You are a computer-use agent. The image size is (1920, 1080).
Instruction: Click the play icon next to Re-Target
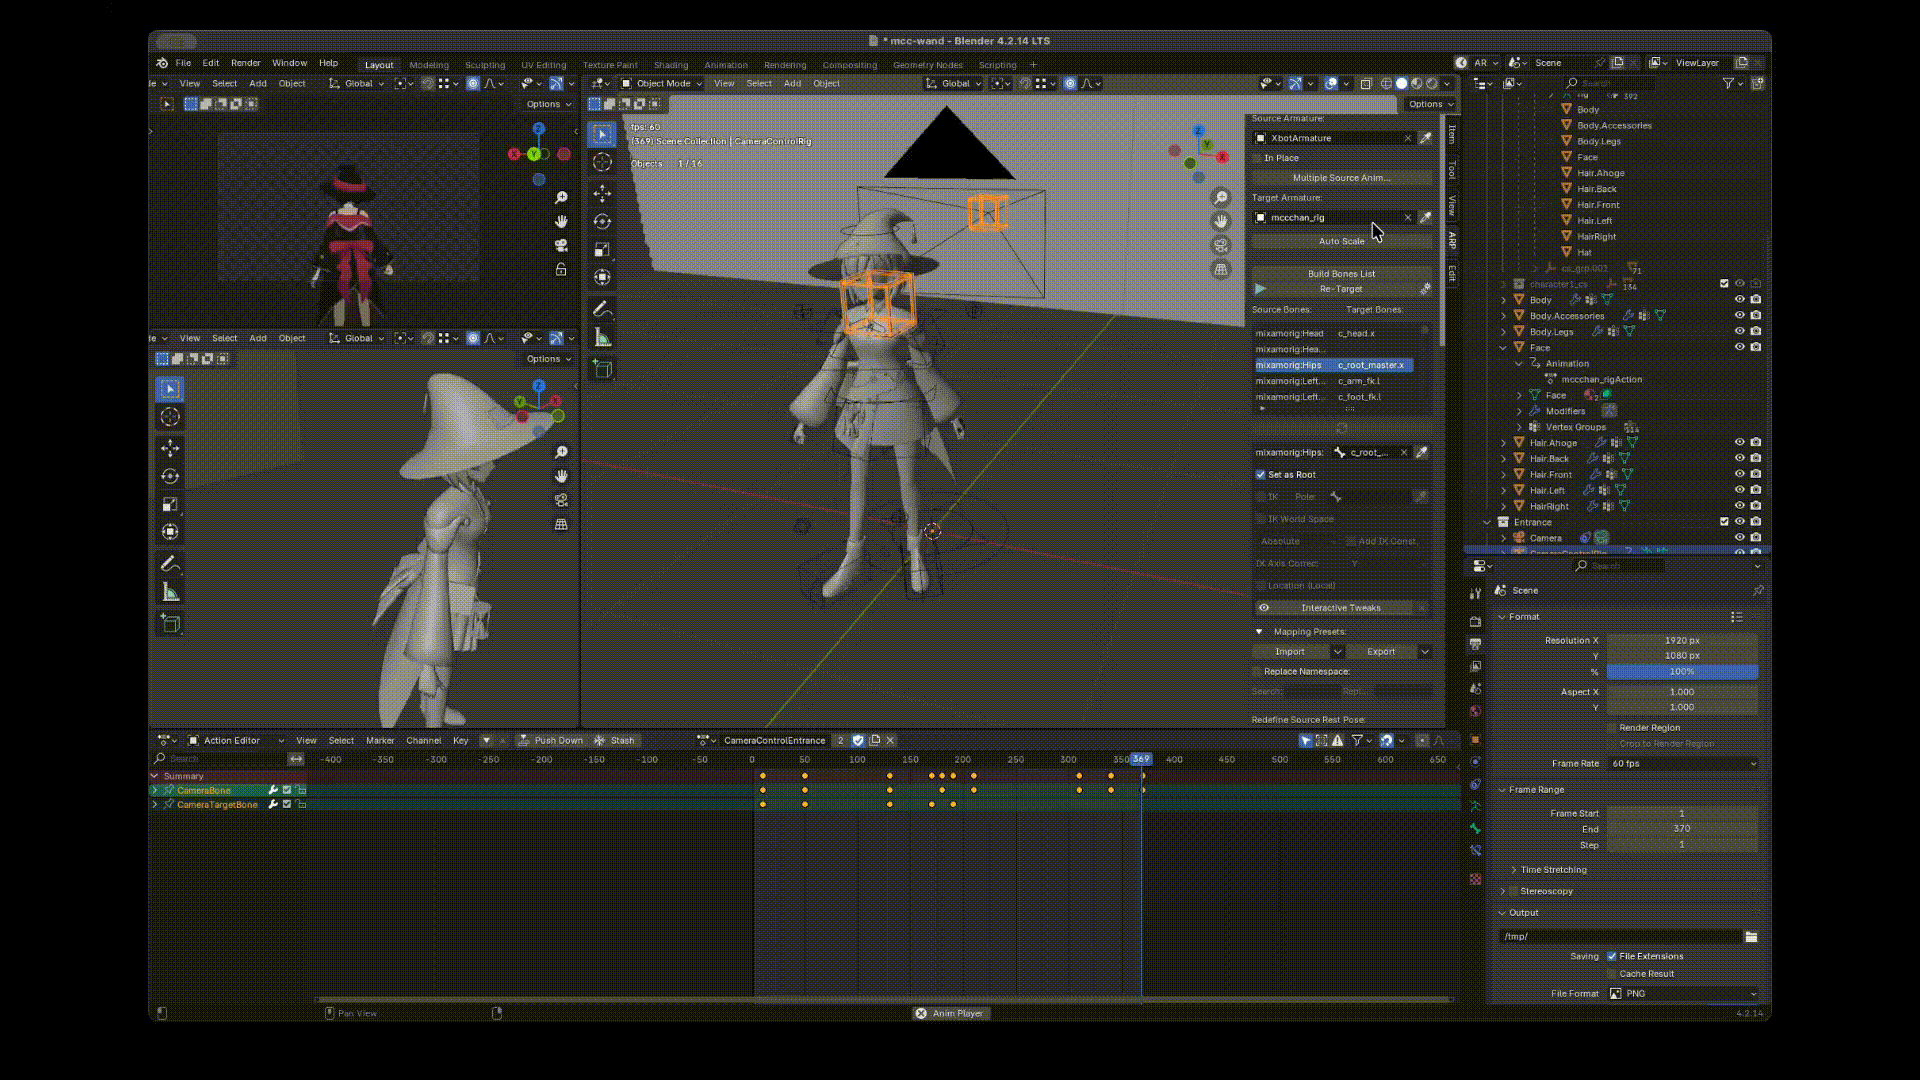1261,289
